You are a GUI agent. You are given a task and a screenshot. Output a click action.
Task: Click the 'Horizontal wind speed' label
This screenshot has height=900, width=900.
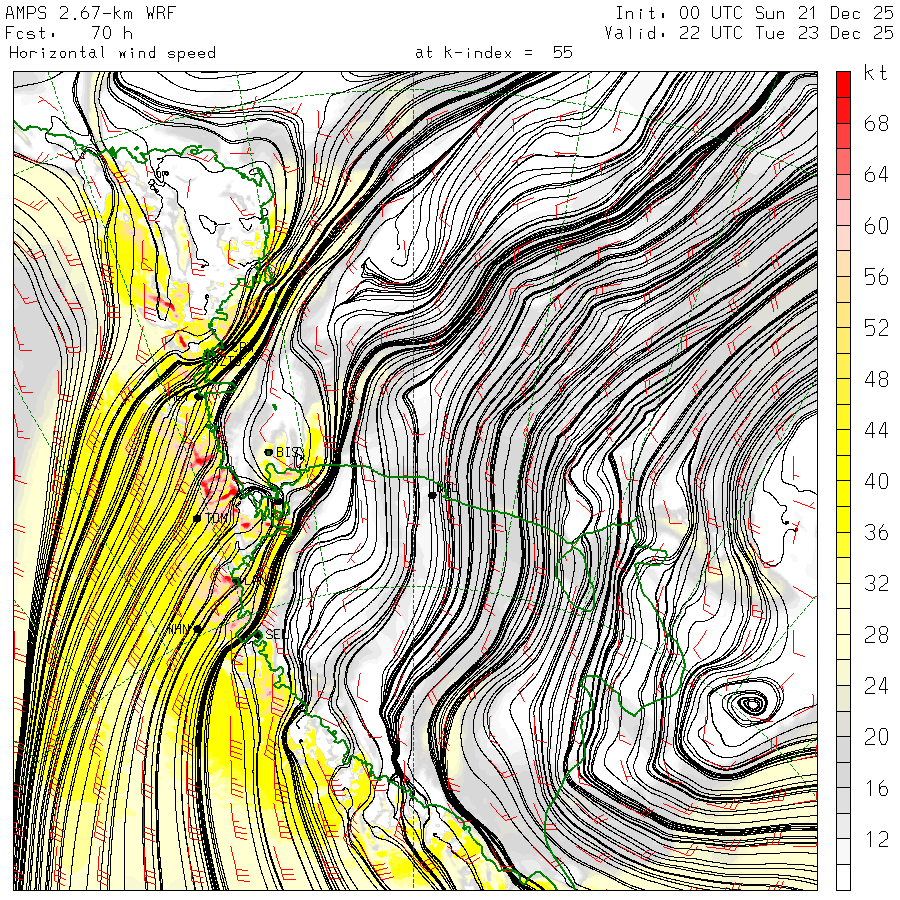(112, 53)
